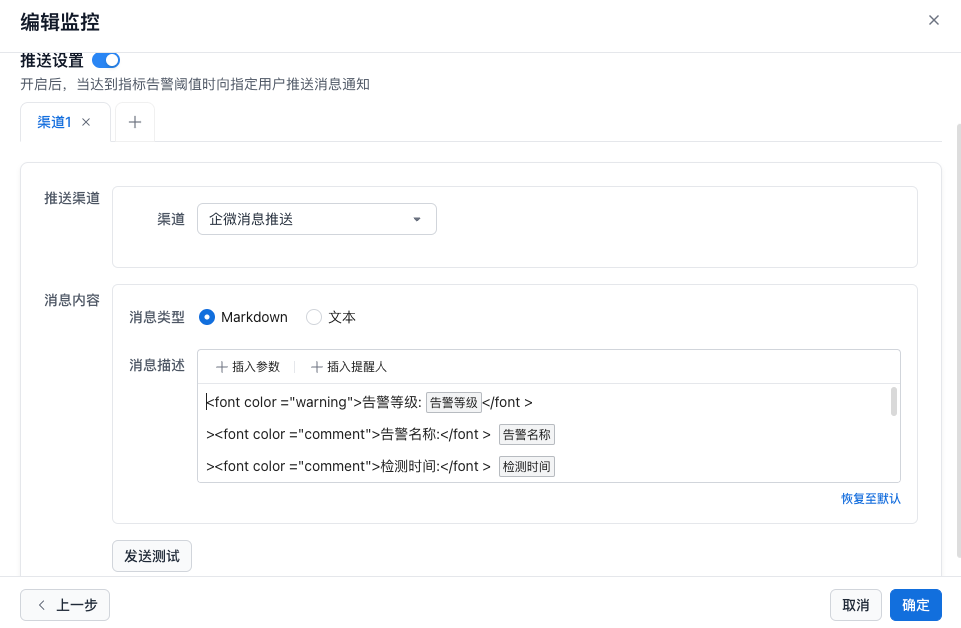Click the 检测时间 parameter tag
This screenshot has height=628, width=961.
click(x=527, y=467)
